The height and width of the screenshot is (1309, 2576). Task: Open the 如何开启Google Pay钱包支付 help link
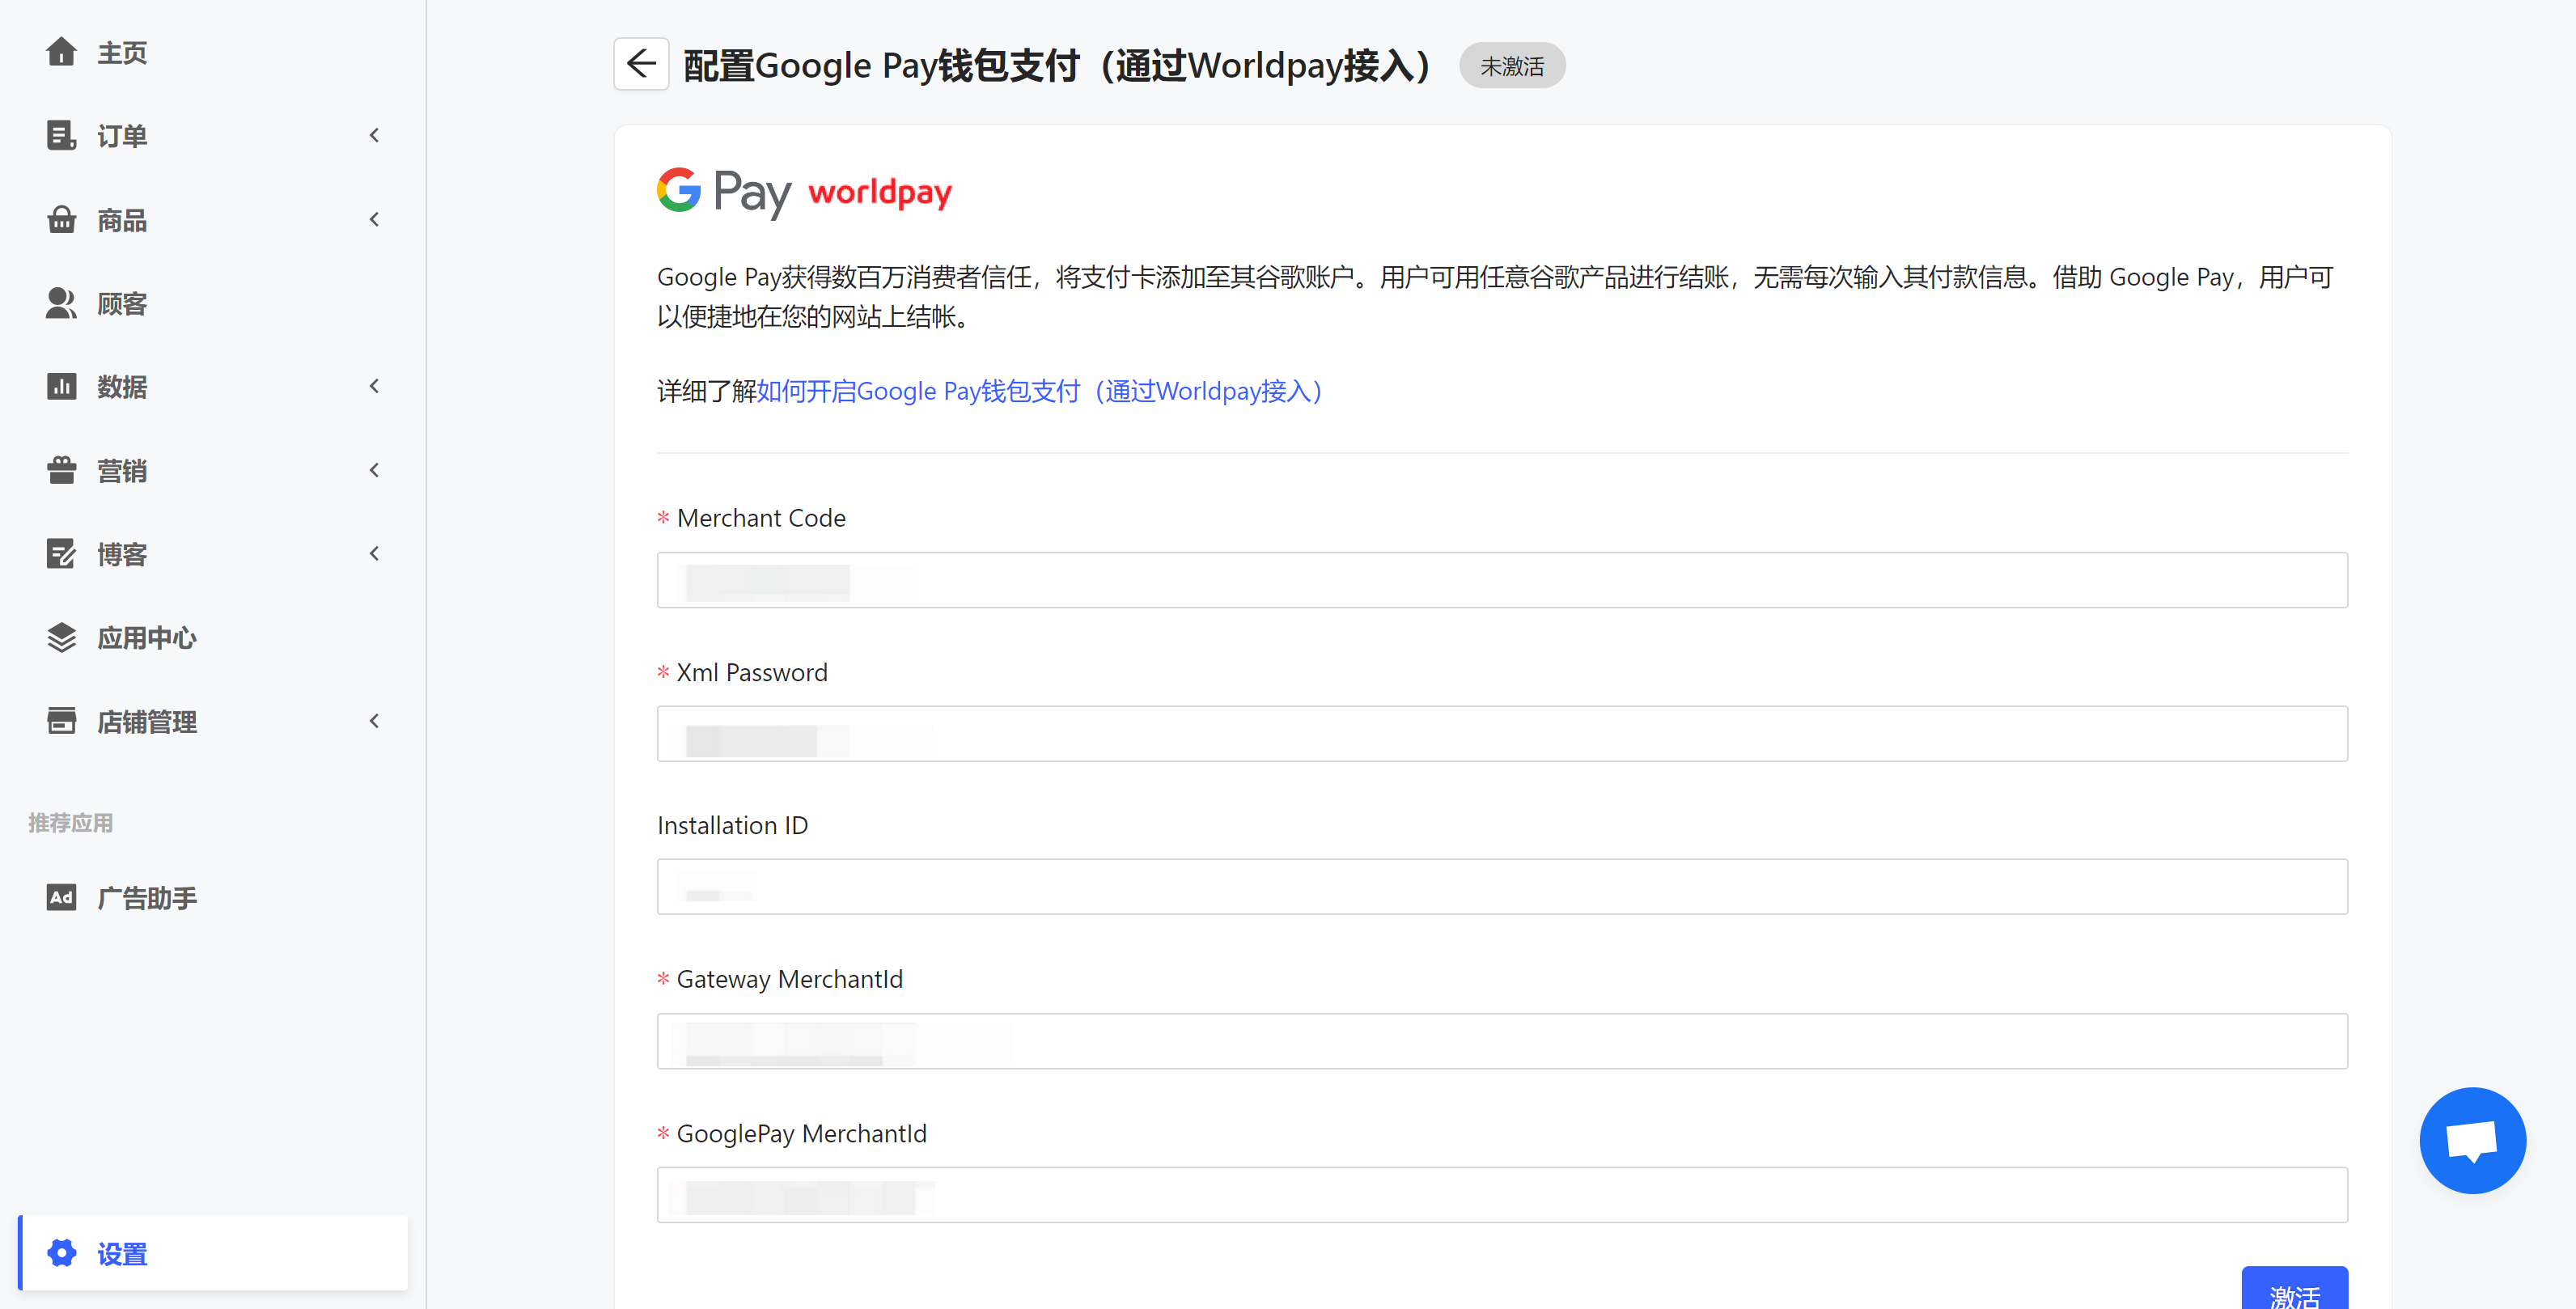tap(1040, 391)
